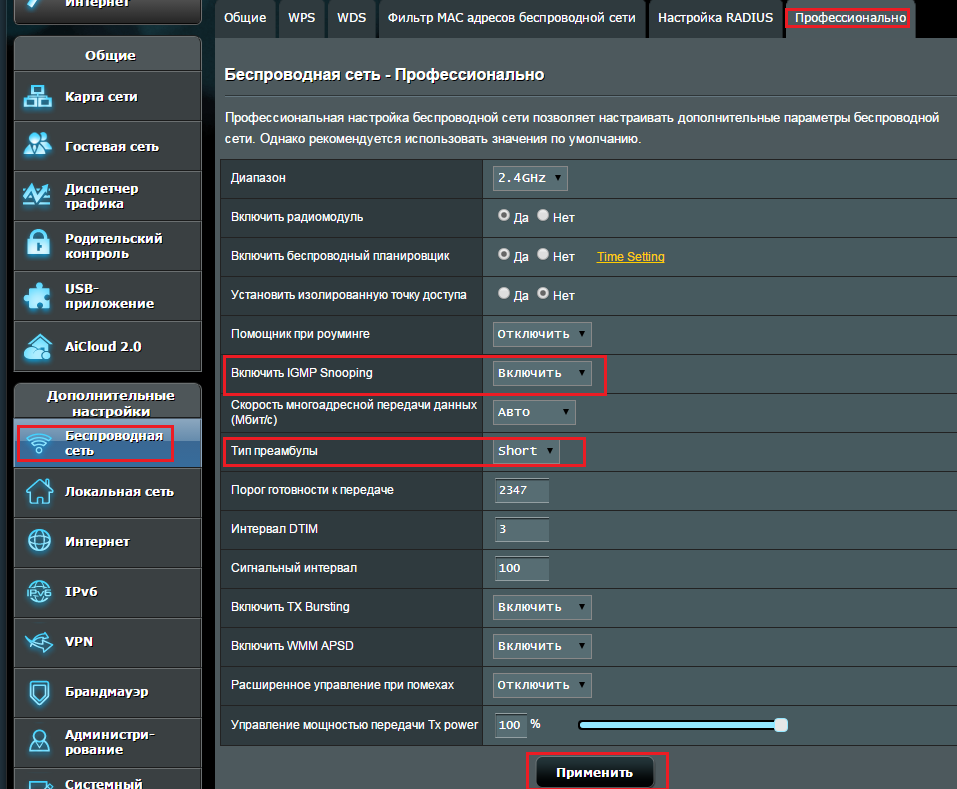The height and width of the screenshot is (789, 957).
Task: Click the Локальная сеть house icon
Action: coord(38,491)
